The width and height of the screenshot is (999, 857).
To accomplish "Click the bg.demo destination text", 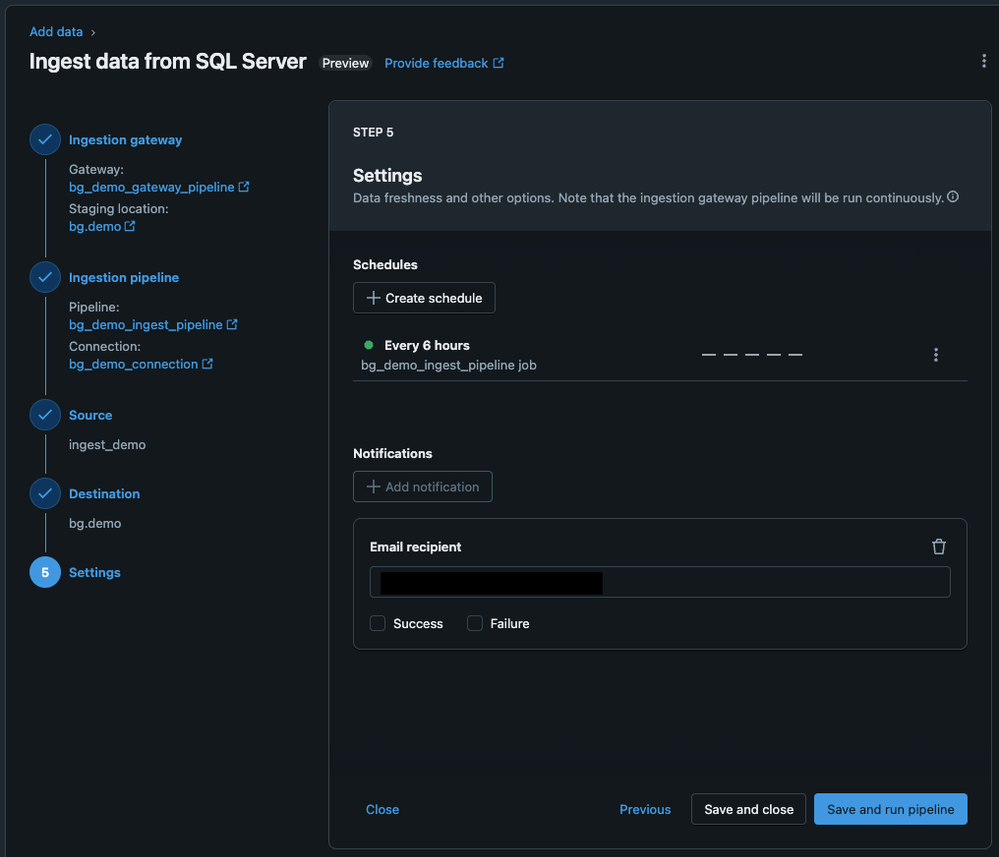I will (95, 523).
